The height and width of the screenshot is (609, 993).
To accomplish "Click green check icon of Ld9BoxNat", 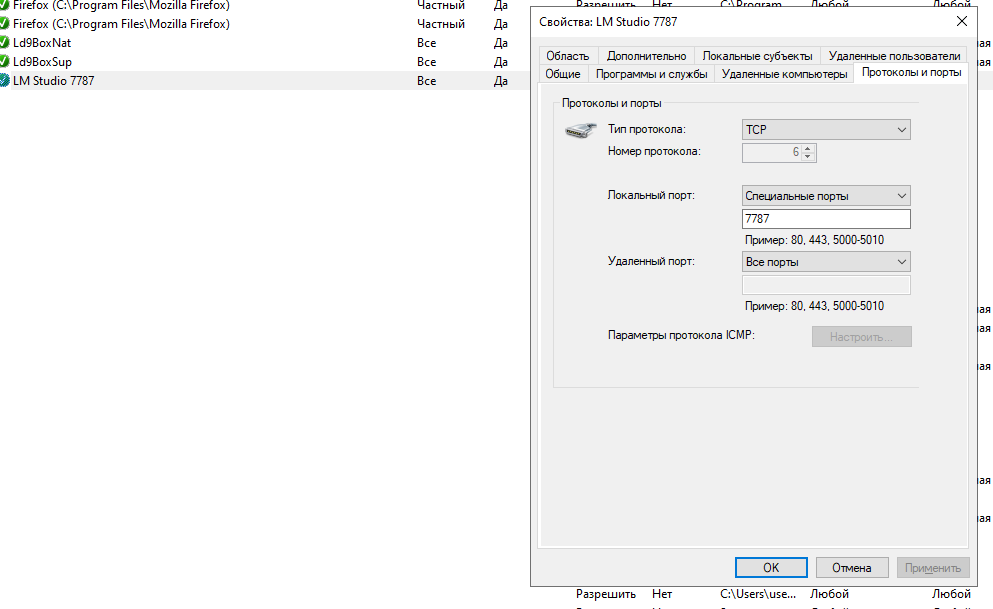I will click(4, 42).
